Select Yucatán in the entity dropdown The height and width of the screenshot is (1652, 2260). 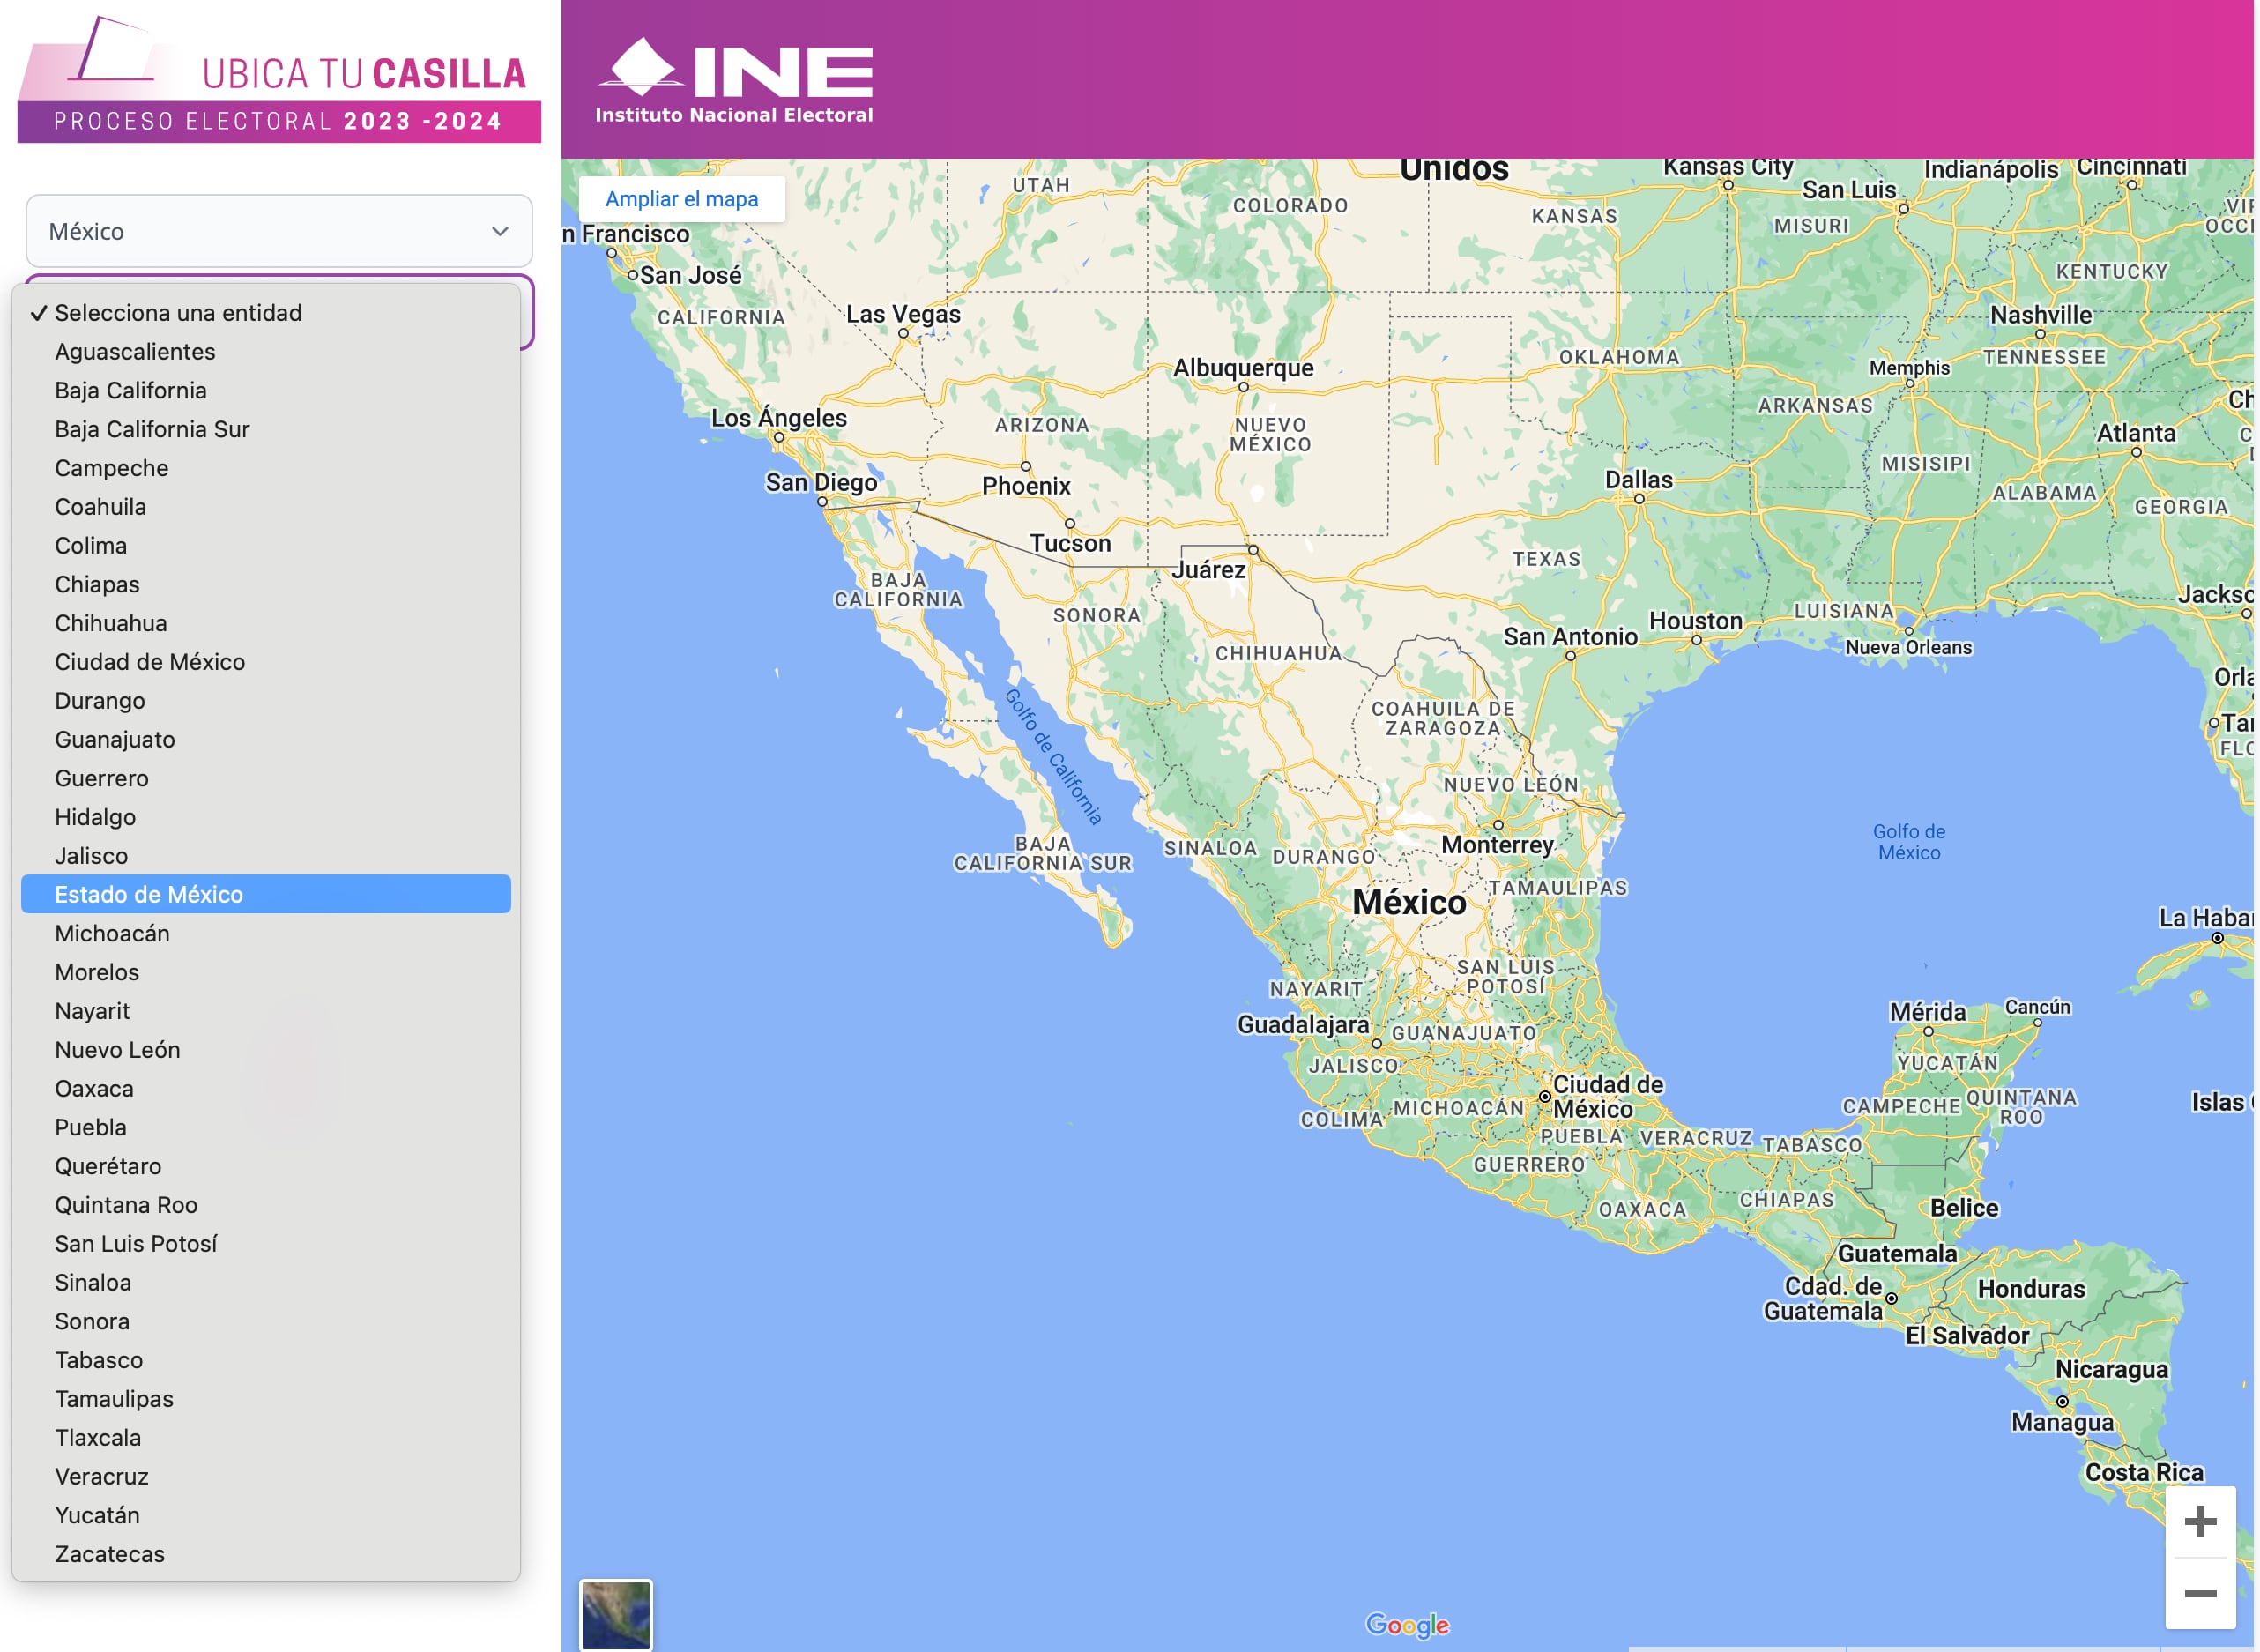(x=97, y=1515)
